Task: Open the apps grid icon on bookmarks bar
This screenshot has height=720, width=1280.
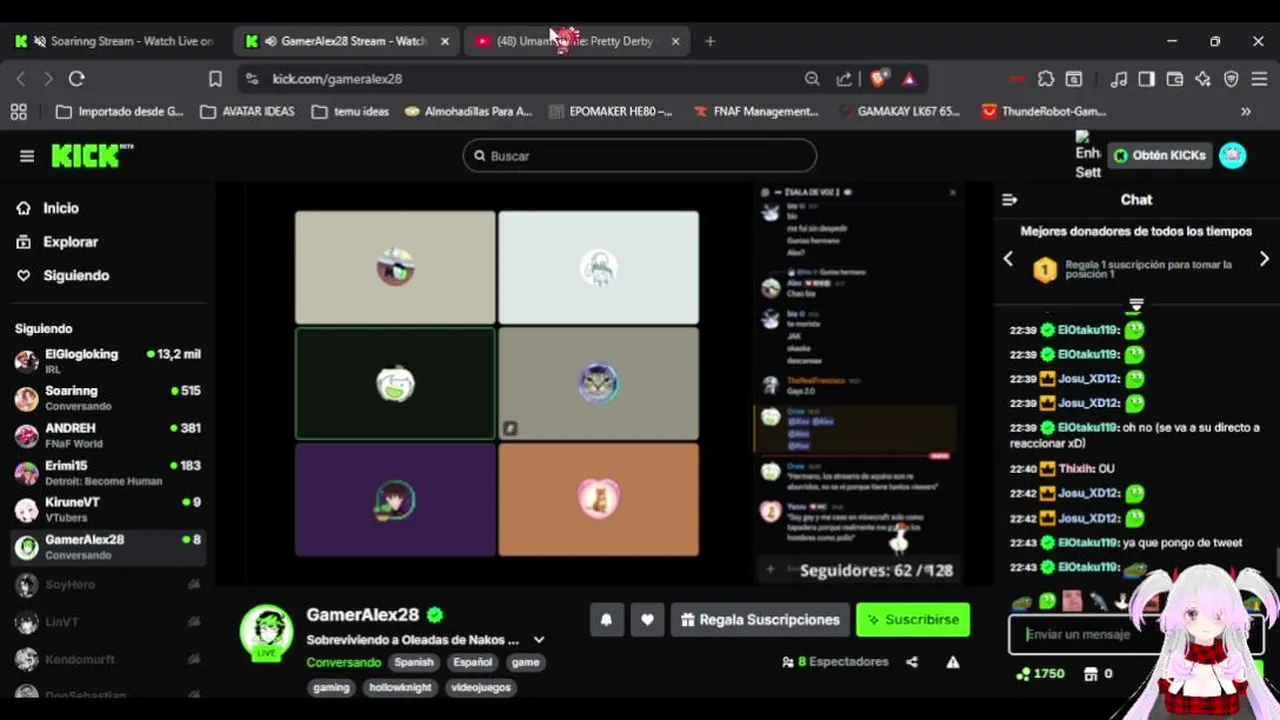Action: coord(18,112)
